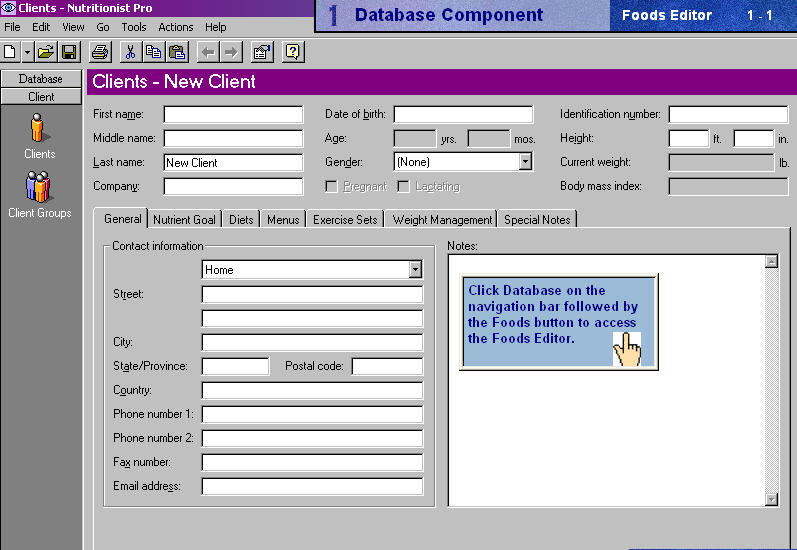
Task: Click the Client navigation bar button
Action: pos(41,97)
